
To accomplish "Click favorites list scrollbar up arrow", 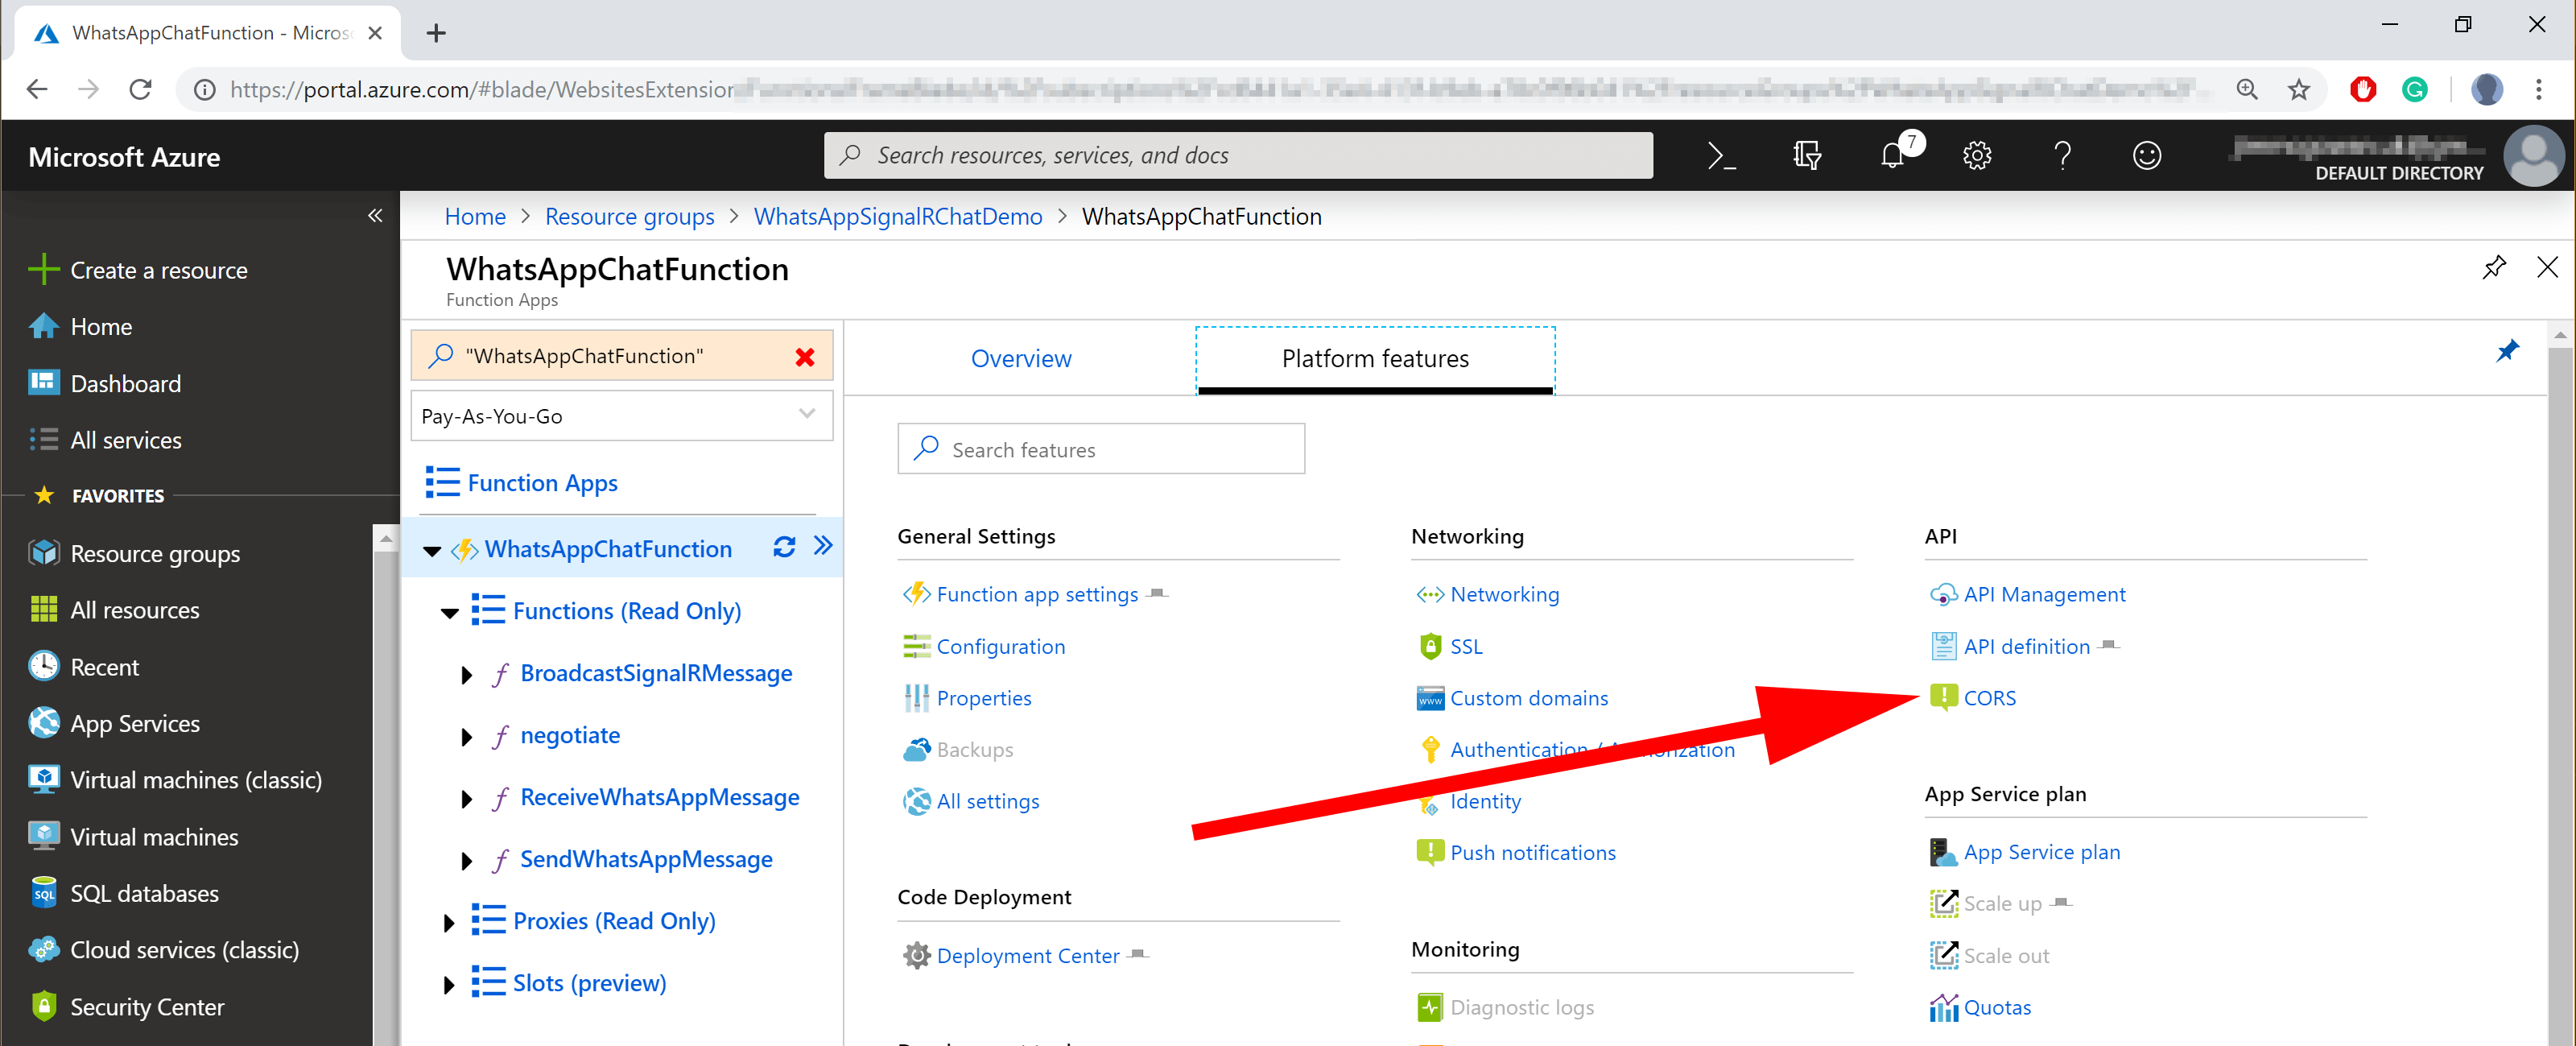I will point(385,539).
